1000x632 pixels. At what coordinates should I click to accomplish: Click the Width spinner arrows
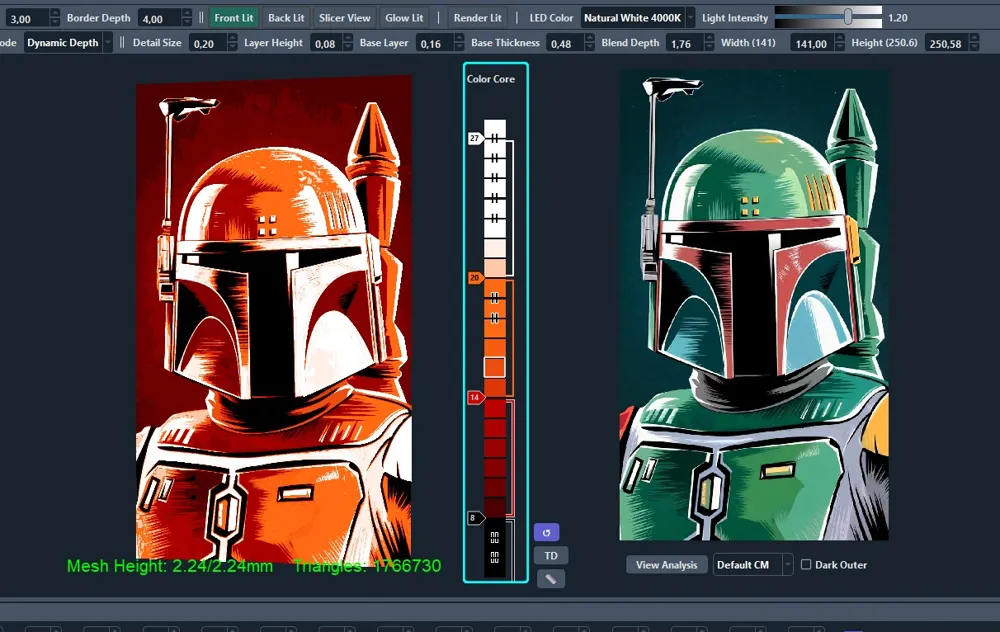839,43
